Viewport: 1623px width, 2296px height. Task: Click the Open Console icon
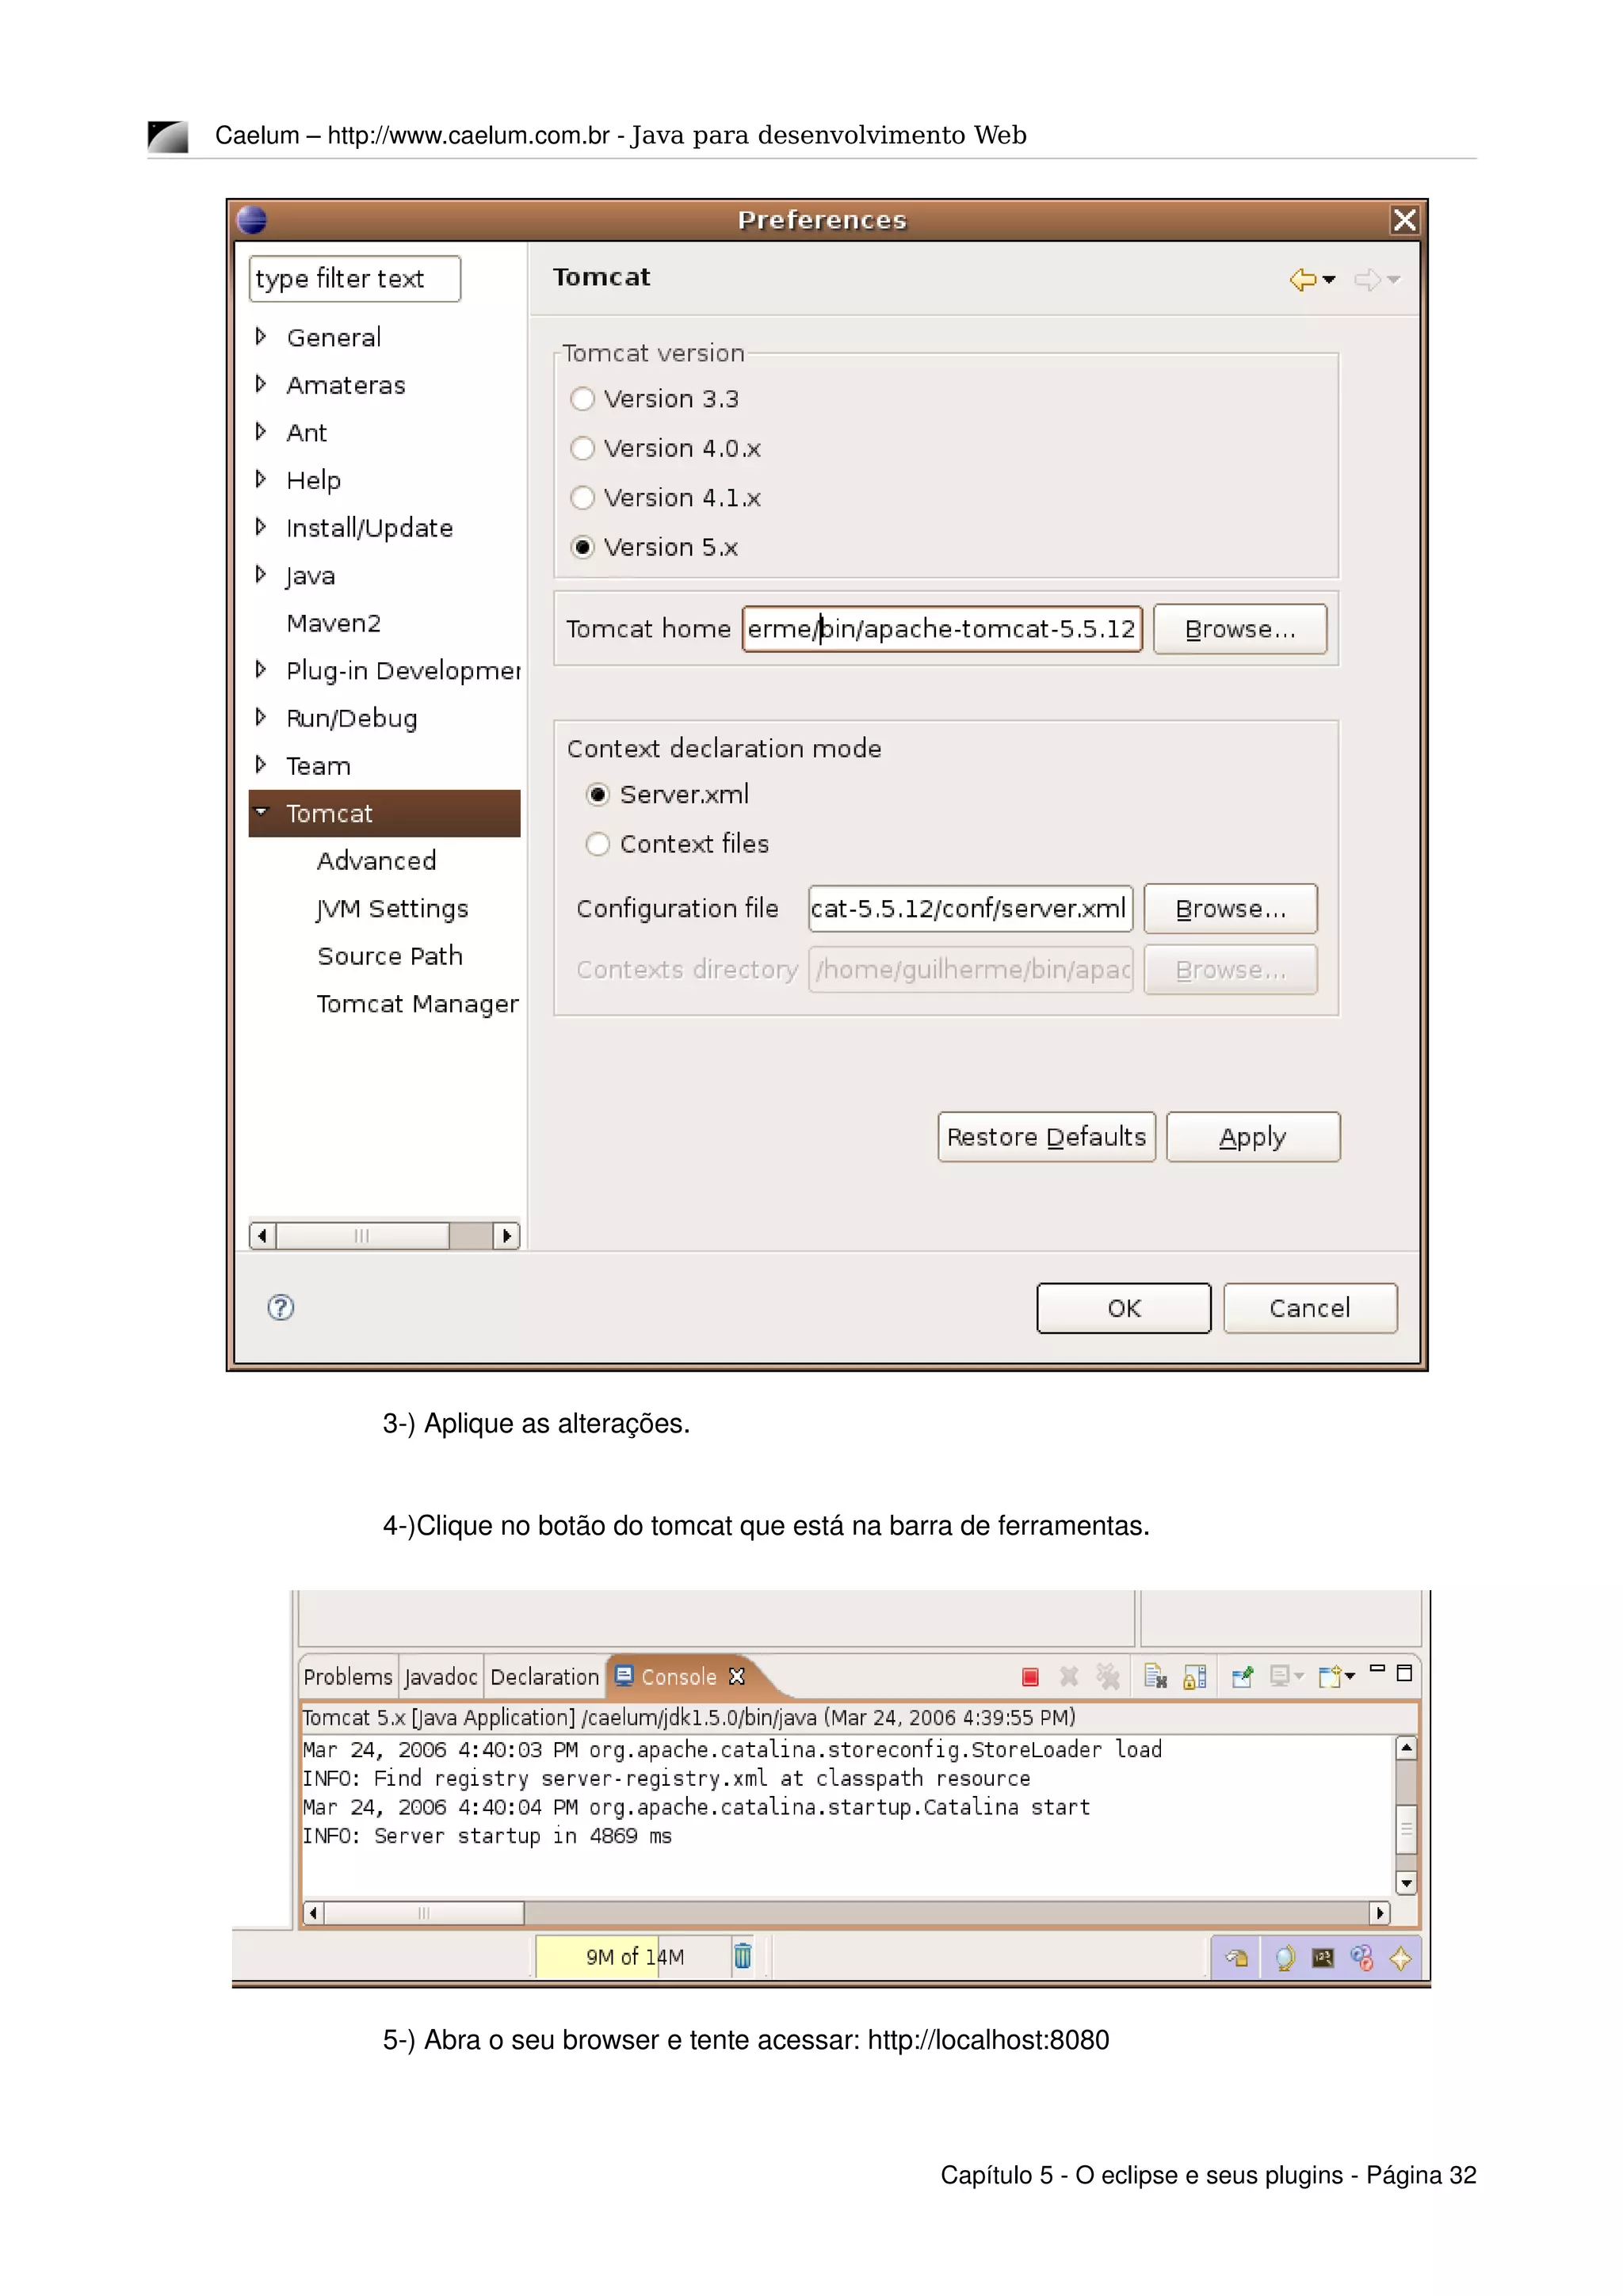tap(1329, 1677)
